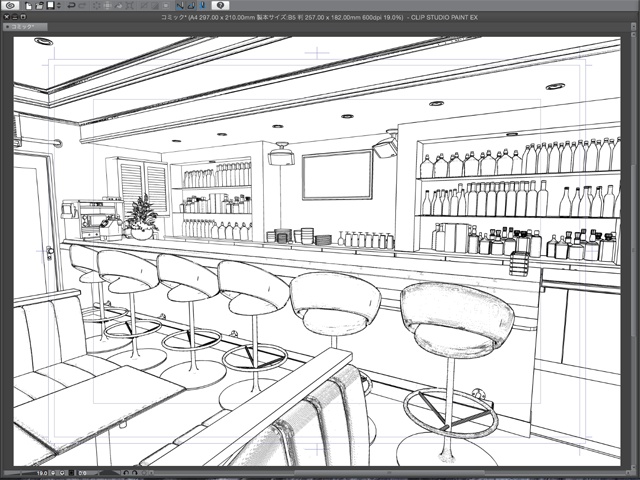Rotate canvas left using status bar icon
640x480 pixels.
(x=126, y=473)
